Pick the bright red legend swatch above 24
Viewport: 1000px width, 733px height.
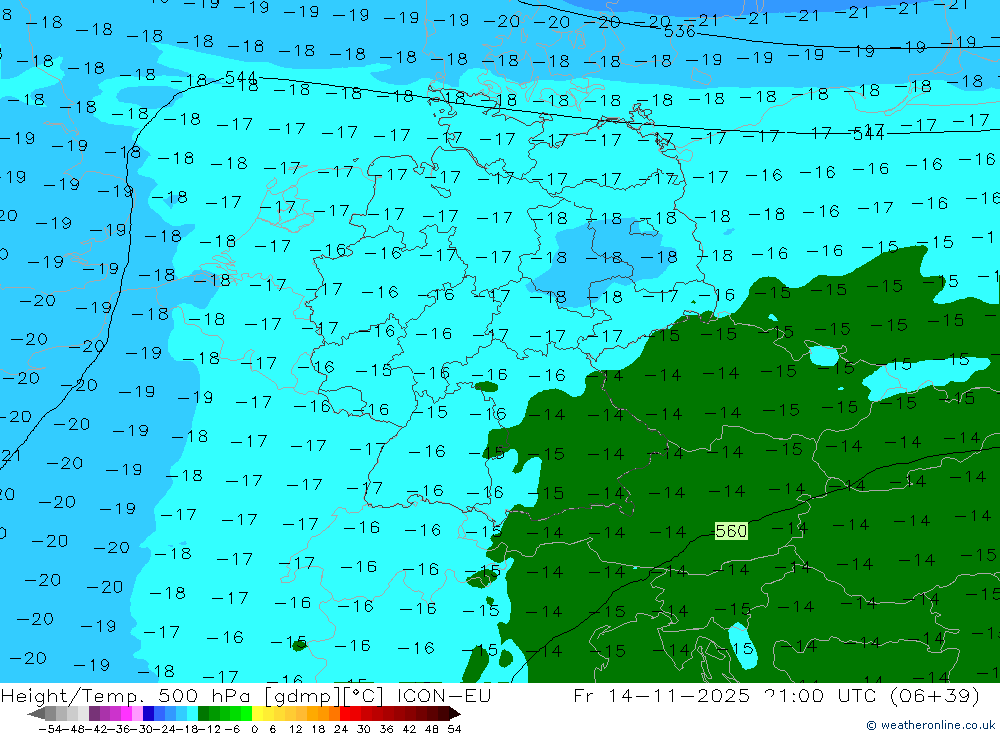345,713
